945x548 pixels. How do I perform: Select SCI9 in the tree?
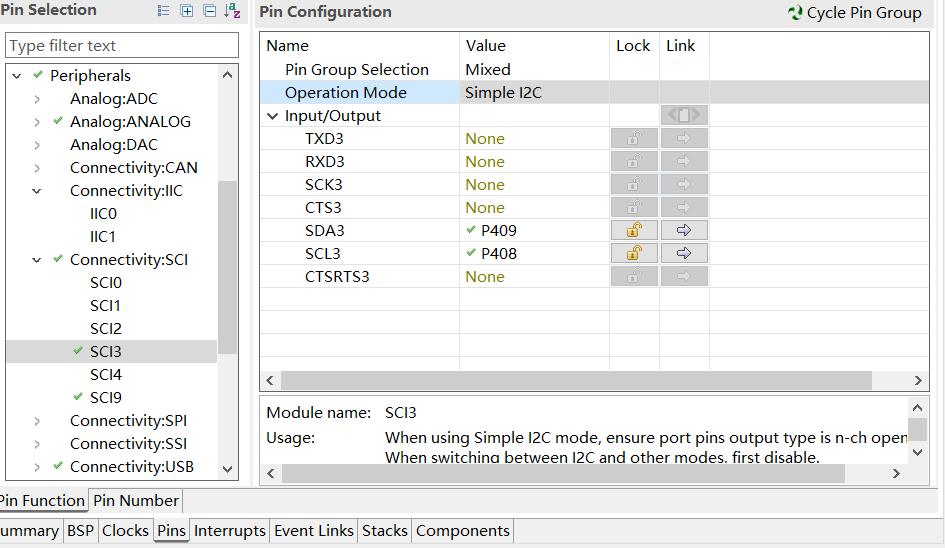click(105, 397)
